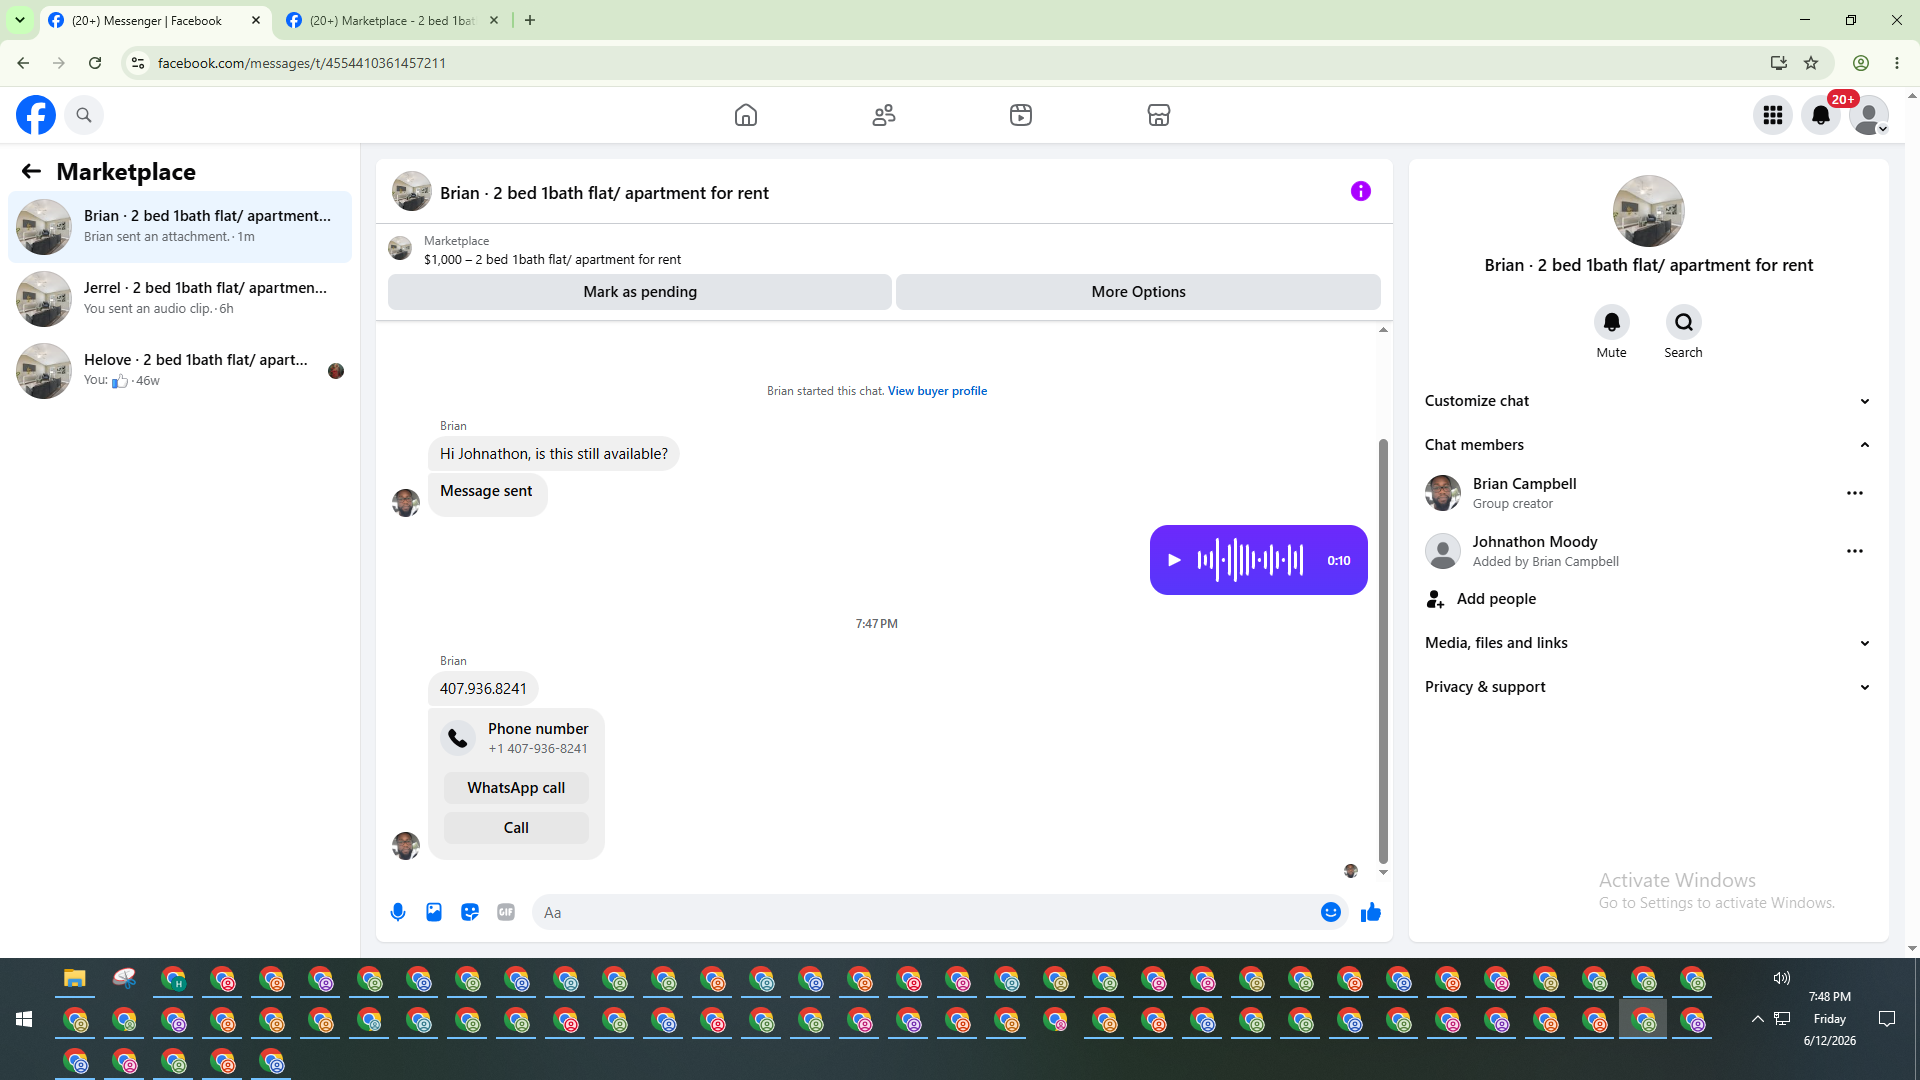This screenshot has height=1080, width=1920.
Task: Open a new browser tab
Action: pyautogui.click(x=530, y=20)
